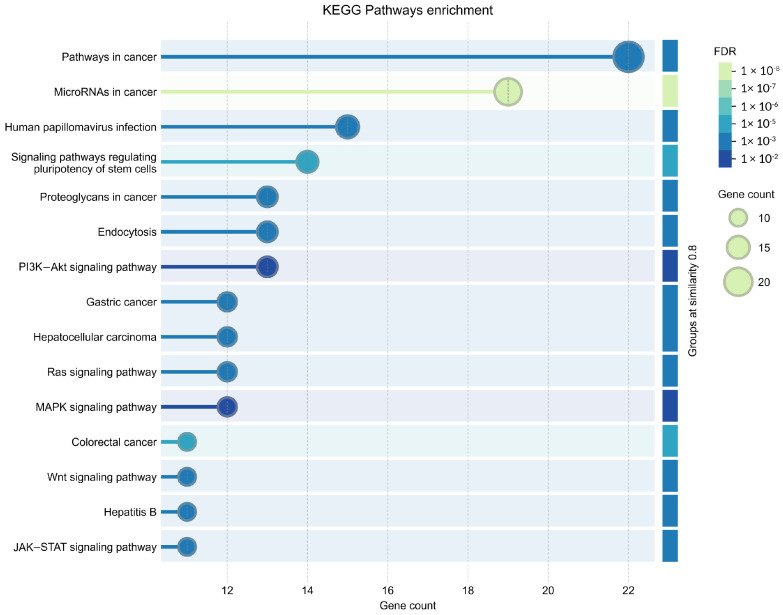Click the KEGG Pathways enrichment title
The height and width of the screenshot is (615, 783).
[x=407, y=10]
